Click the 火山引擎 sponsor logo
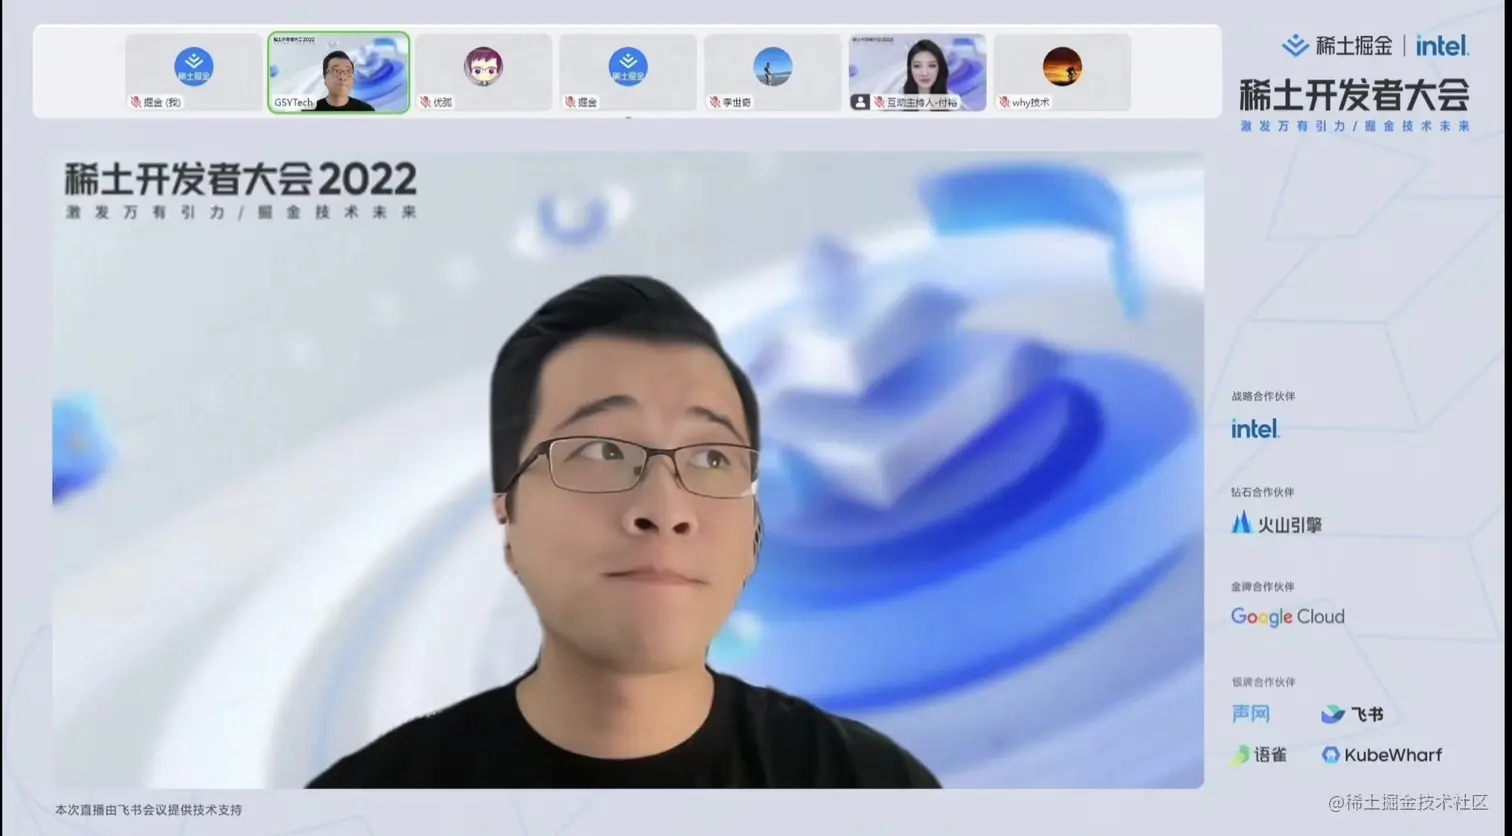Viewport: 1512px width, 836px height. coord(1276,524)
